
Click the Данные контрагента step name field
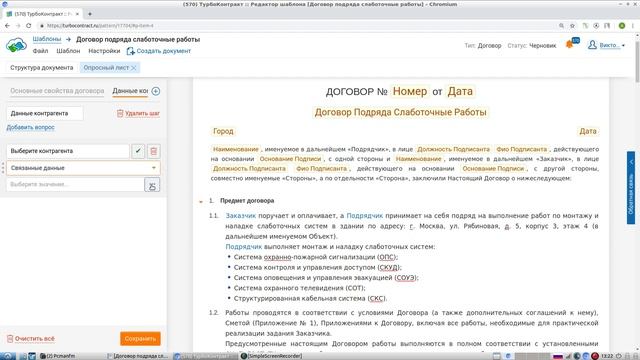[45, 113]
